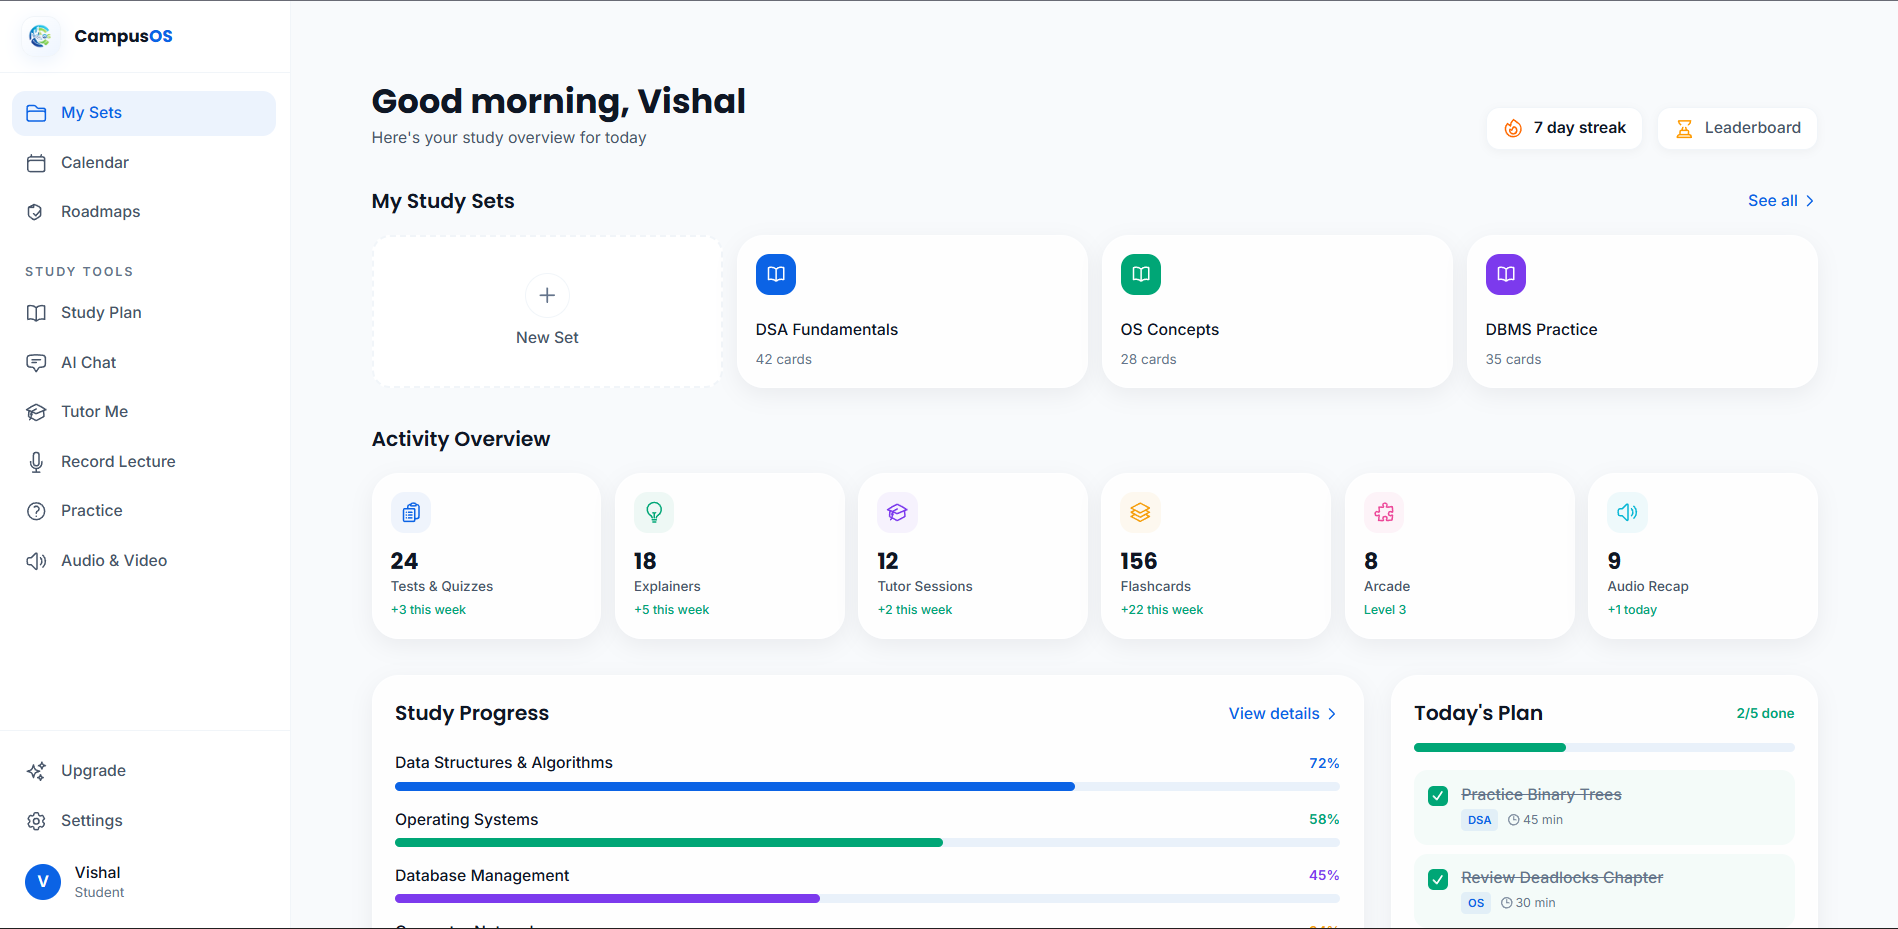Uncheck the Practice Binary Trees task
Screen dimensions: 1898x929
click(x=1438, y=796)
